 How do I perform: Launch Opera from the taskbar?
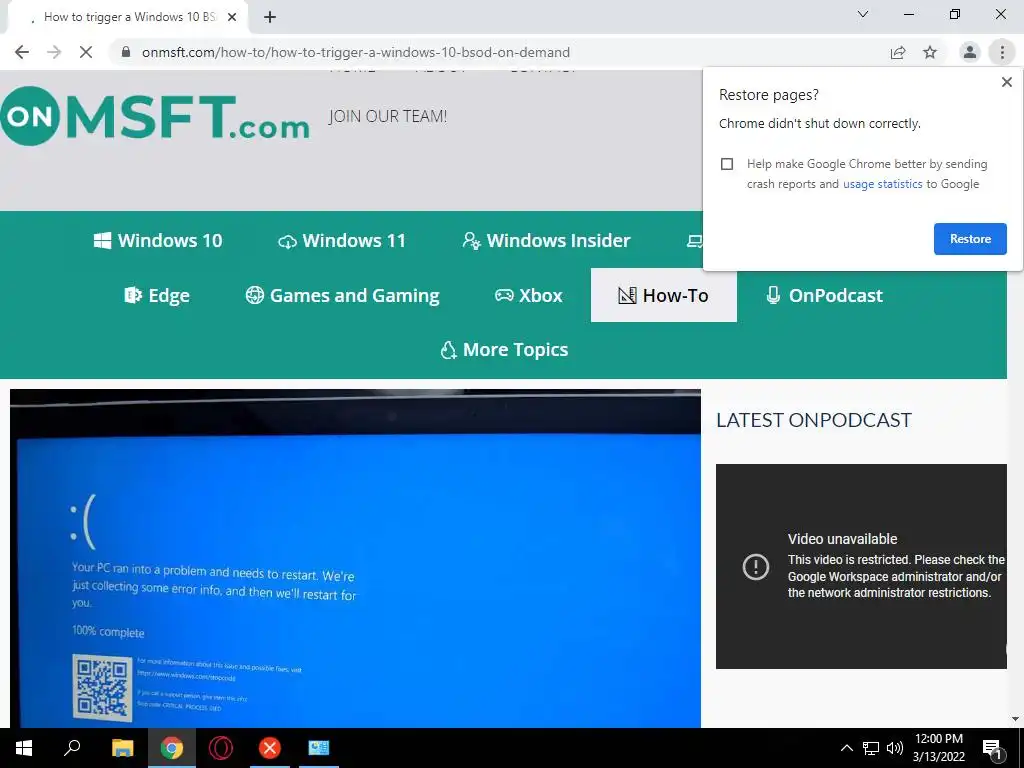pyautogui.click(x=221, y=748)
